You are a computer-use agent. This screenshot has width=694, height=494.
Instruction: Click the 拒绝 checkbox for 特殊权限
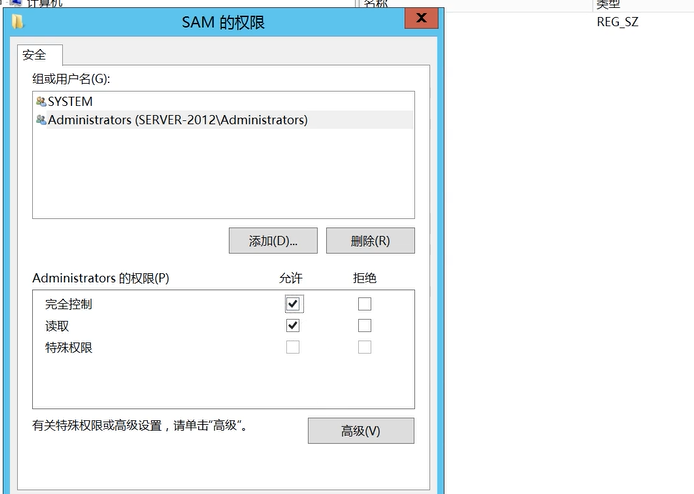tap(365, 347)
